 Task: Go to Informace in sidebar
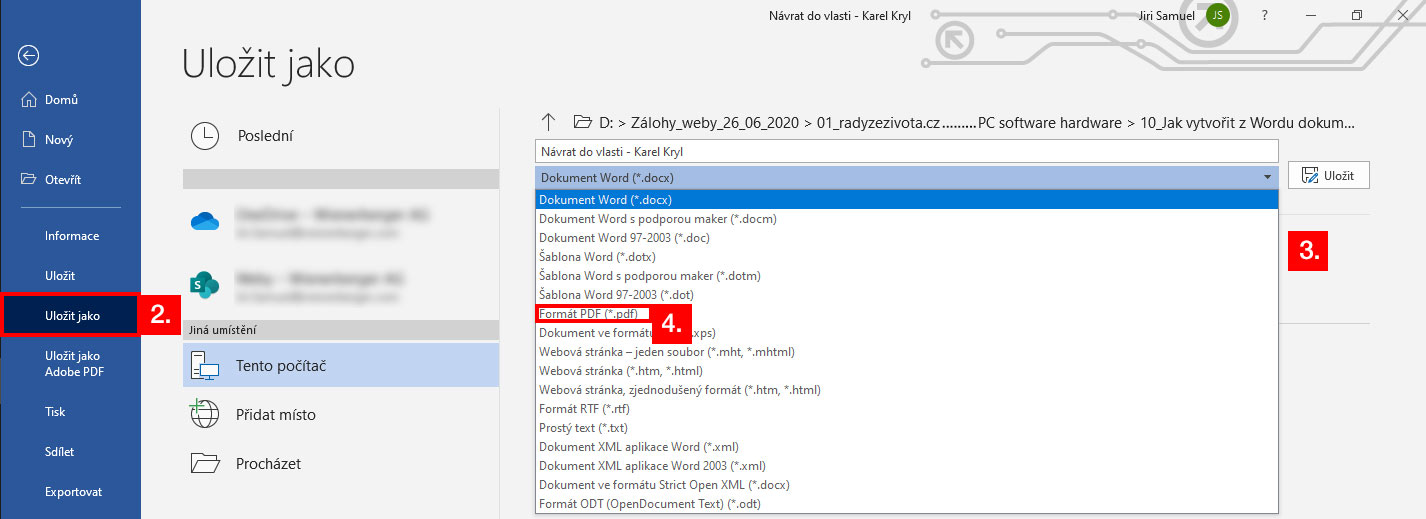70,236
